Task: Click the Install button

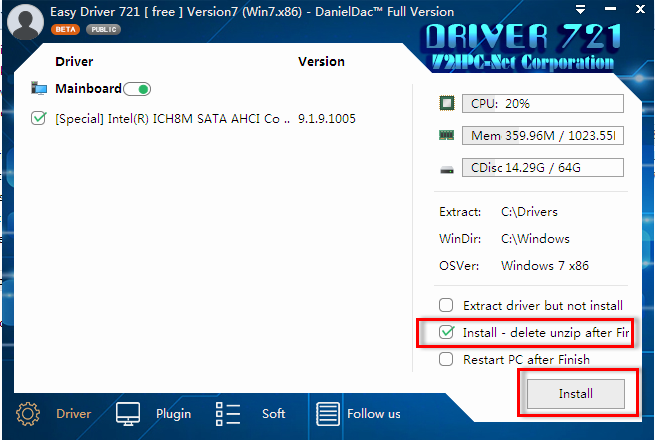Action: pyautogui.click(x=576, y=394)
